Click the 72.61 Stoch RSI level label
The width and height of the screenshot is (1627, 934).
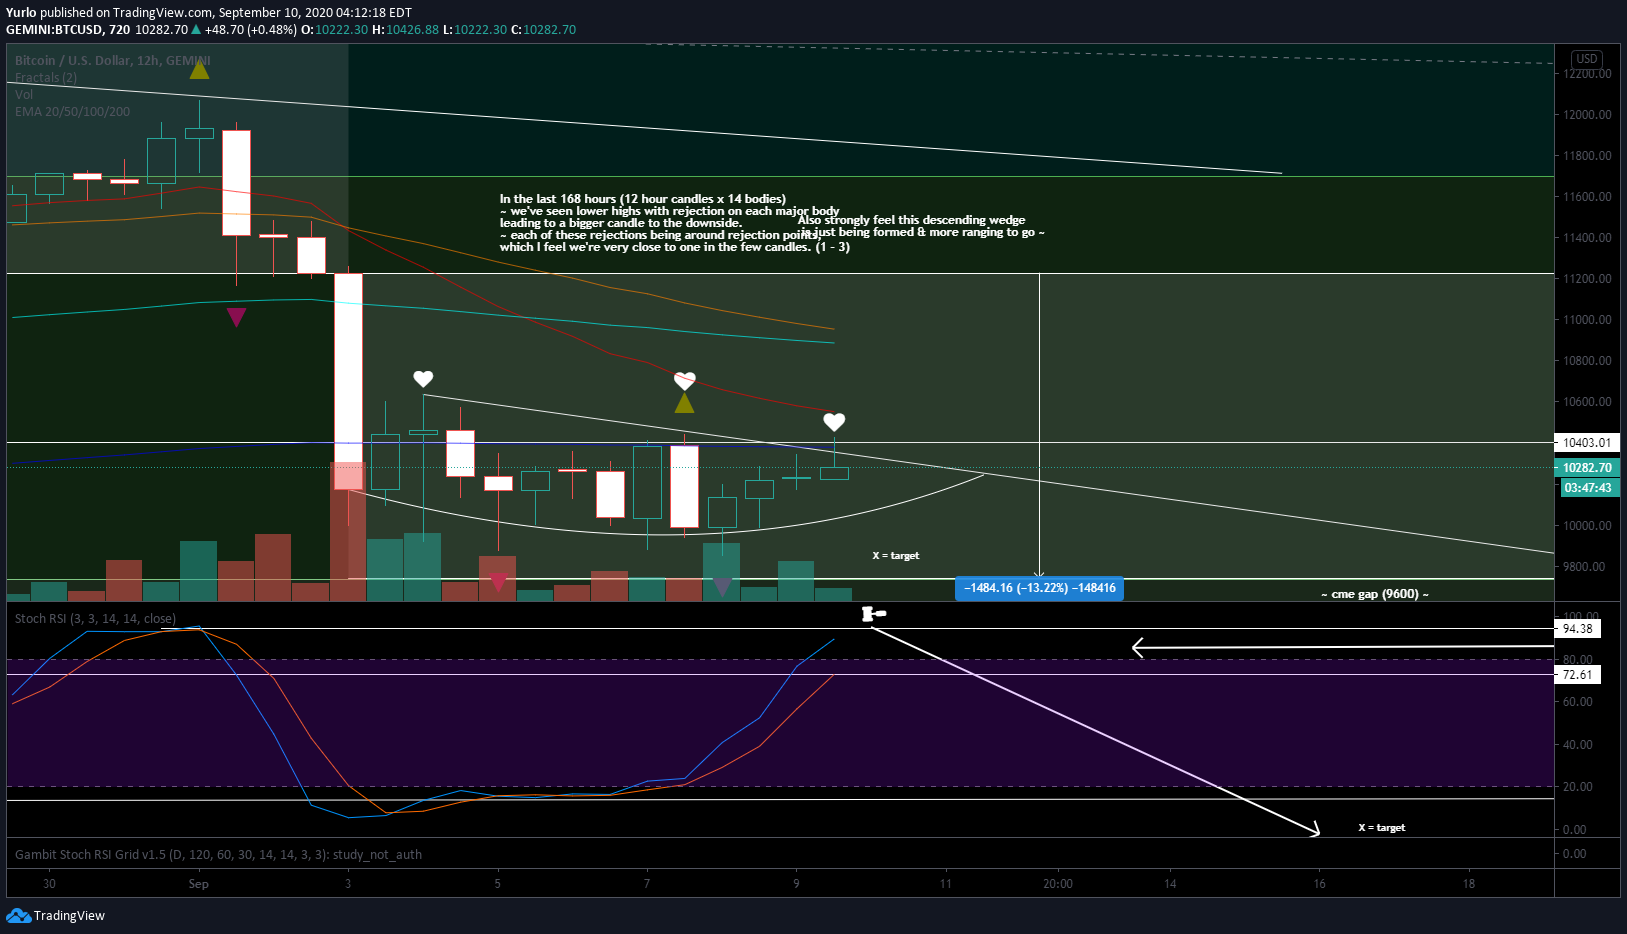(x=1578, y=675)
